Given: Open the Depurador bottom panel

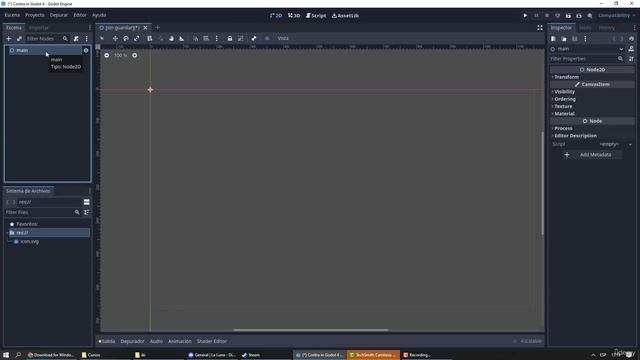Looking at the screenshot, I should click(x=132, y=341).
